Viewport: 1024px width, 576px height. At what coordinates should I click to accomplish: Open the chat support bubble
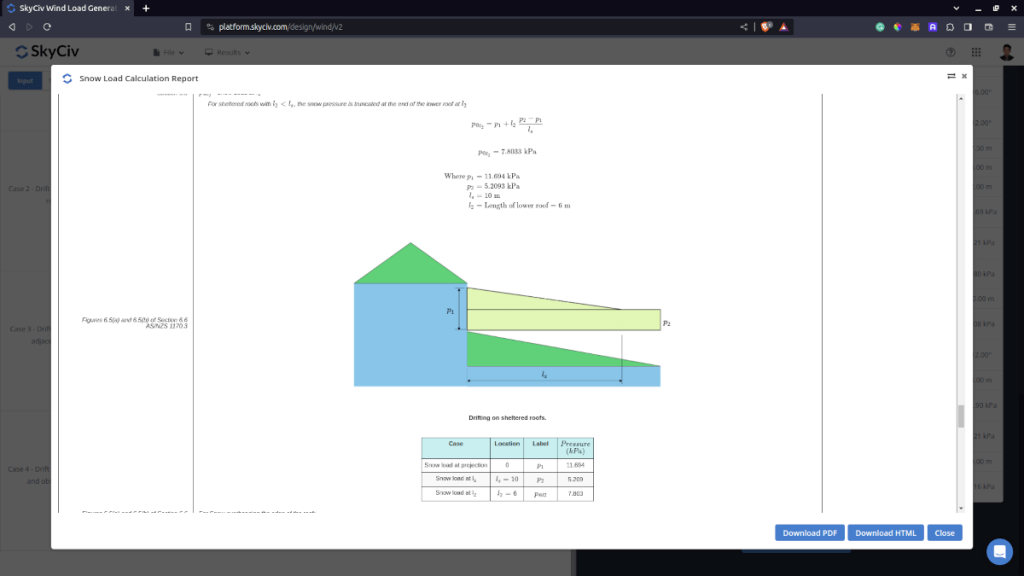(998, 551)
